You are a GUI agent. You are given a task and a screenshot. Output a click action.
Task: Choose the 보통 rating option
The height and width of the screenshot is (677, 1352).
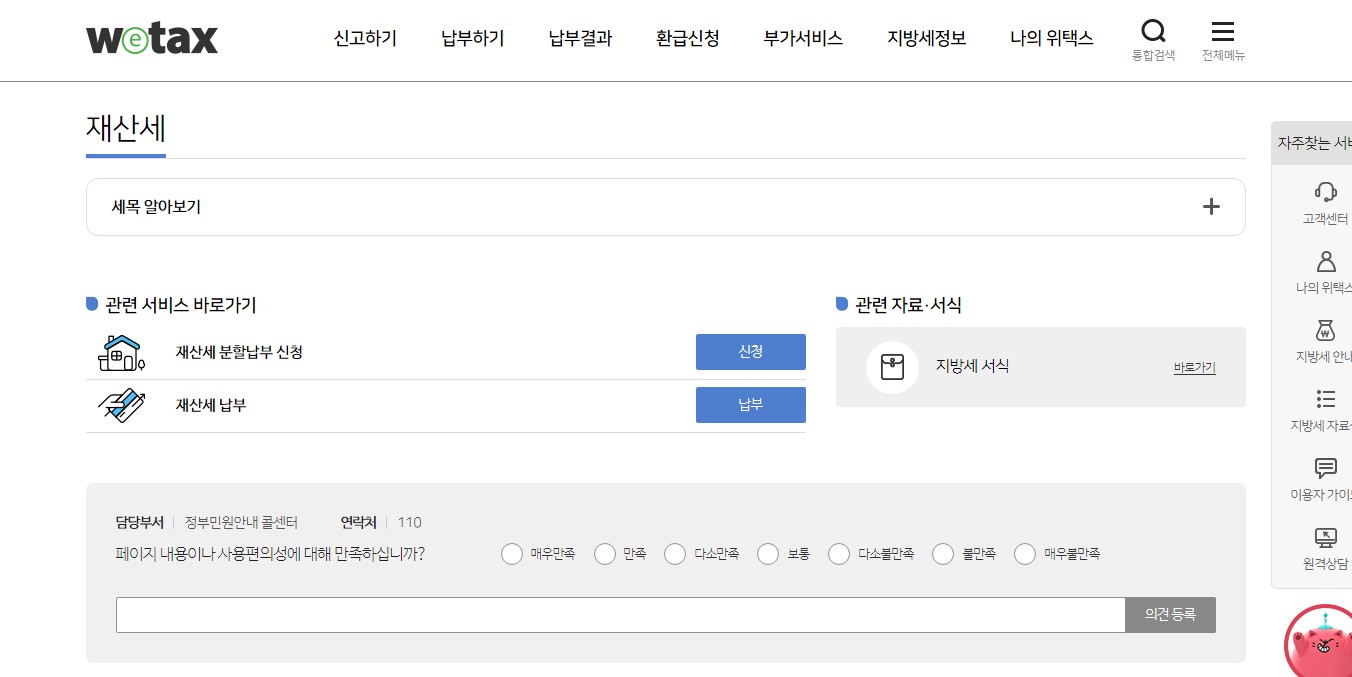coord(768,553)
